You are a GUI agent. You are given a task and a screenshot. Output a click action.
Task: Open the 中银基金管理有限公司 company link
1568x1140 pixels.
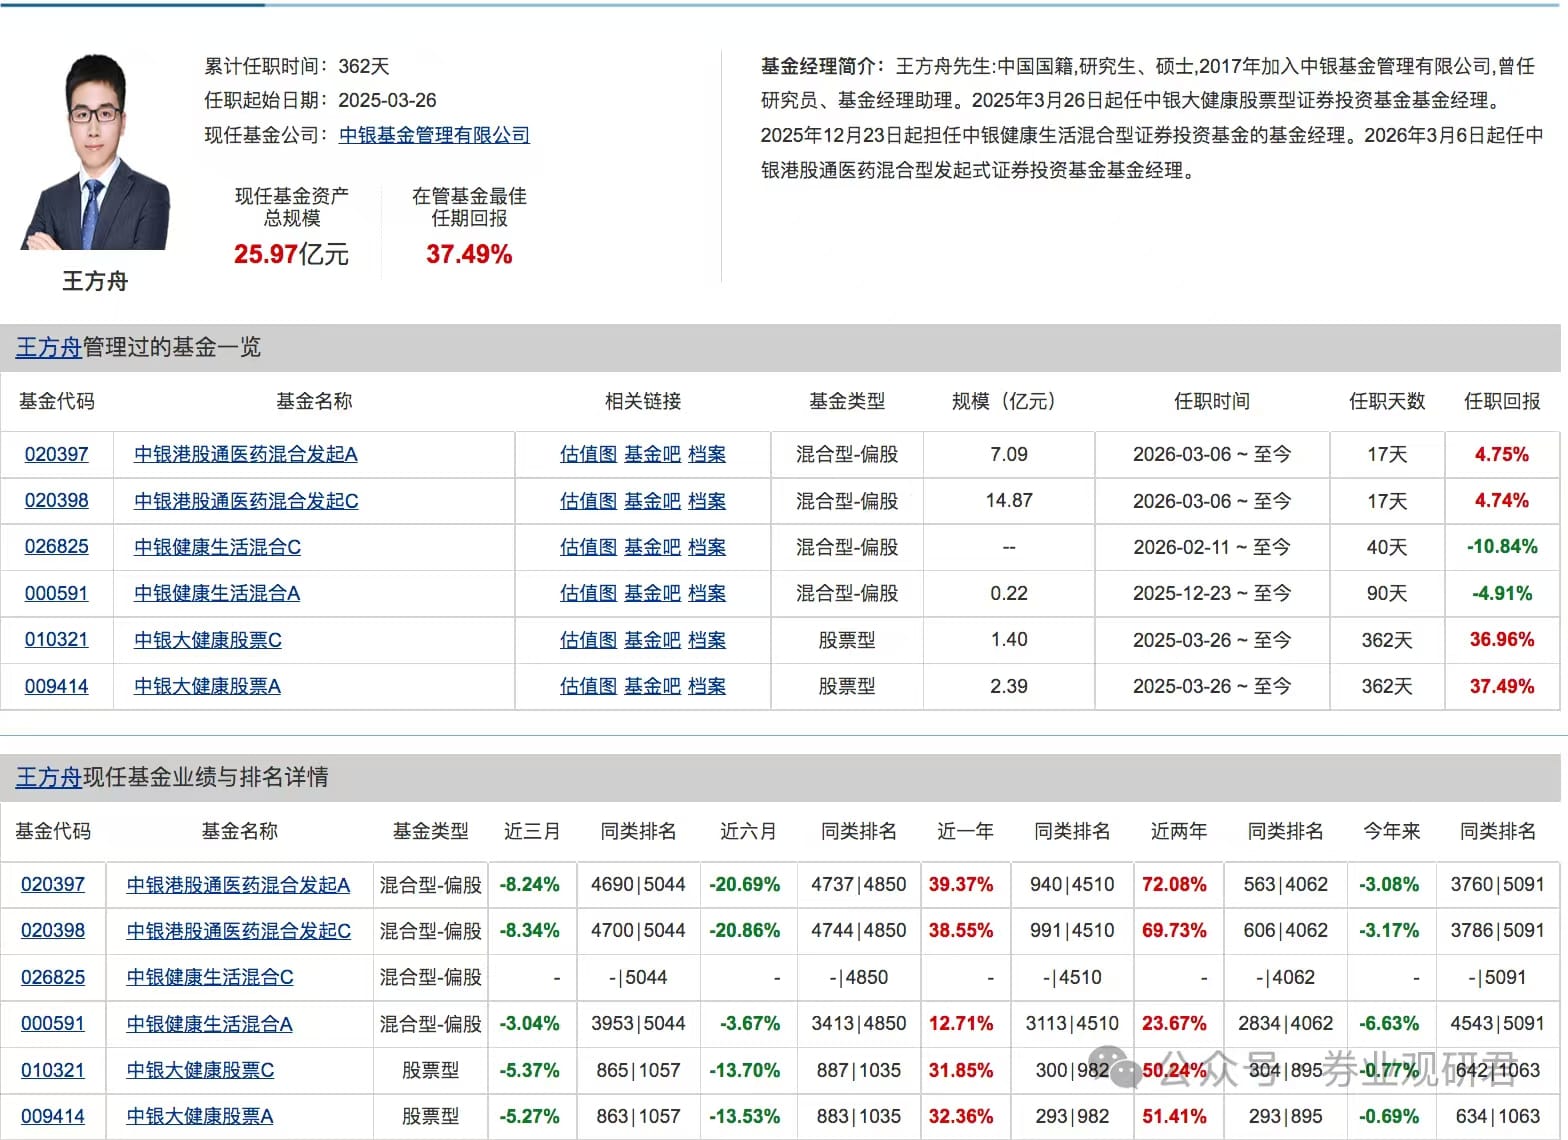click(434, 135)
